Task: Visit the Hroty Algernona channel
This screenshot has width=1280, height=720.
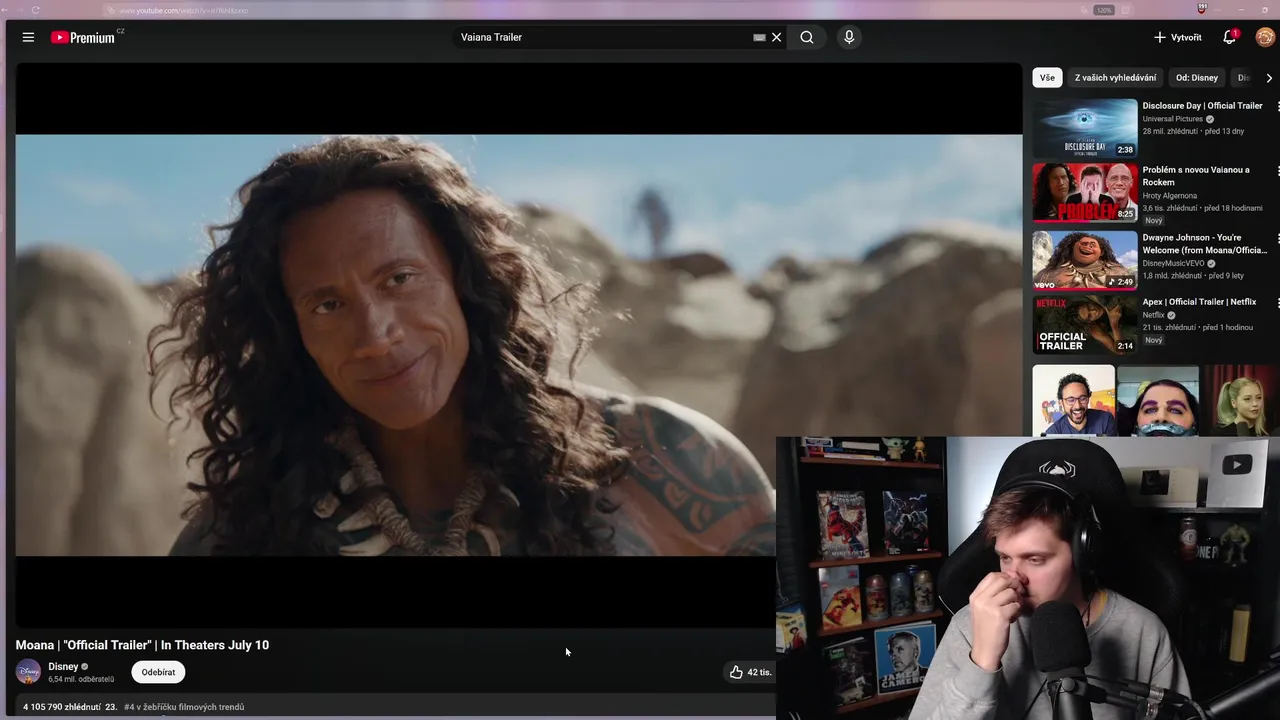Action: (x=1170, y=195)
